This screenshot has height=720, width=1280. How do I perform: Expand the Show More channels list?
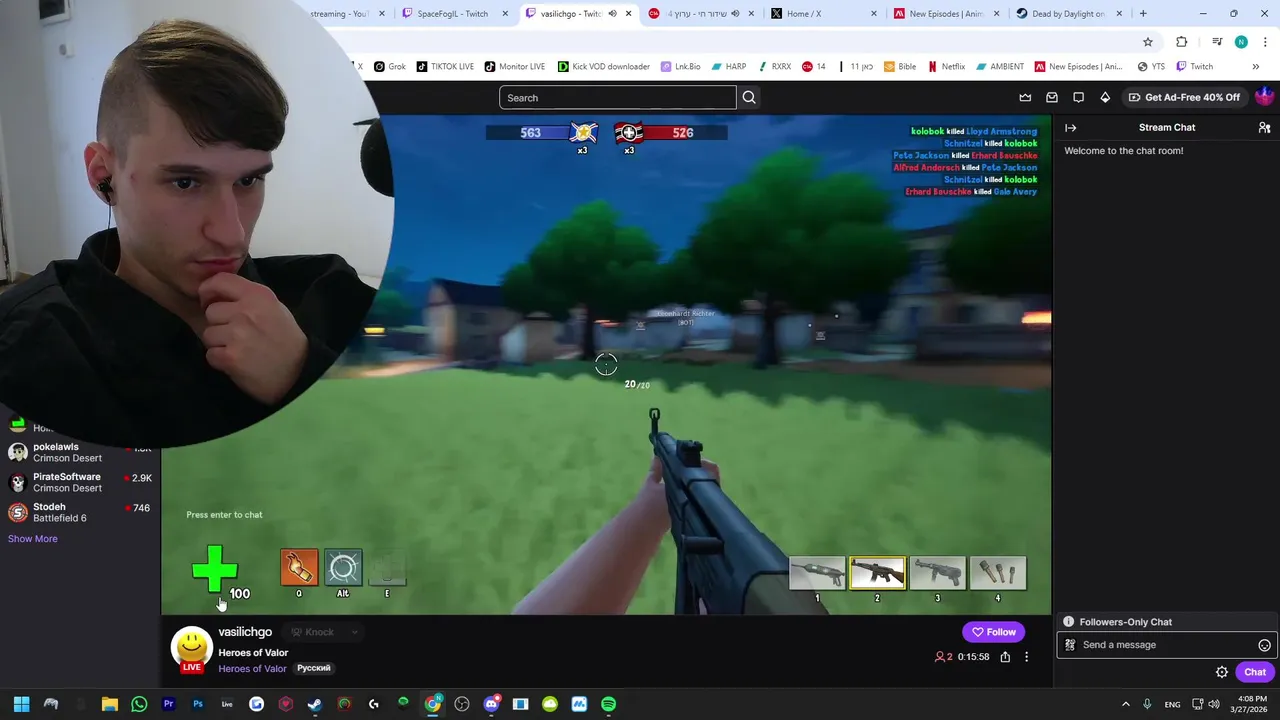[x=33, y=539]
